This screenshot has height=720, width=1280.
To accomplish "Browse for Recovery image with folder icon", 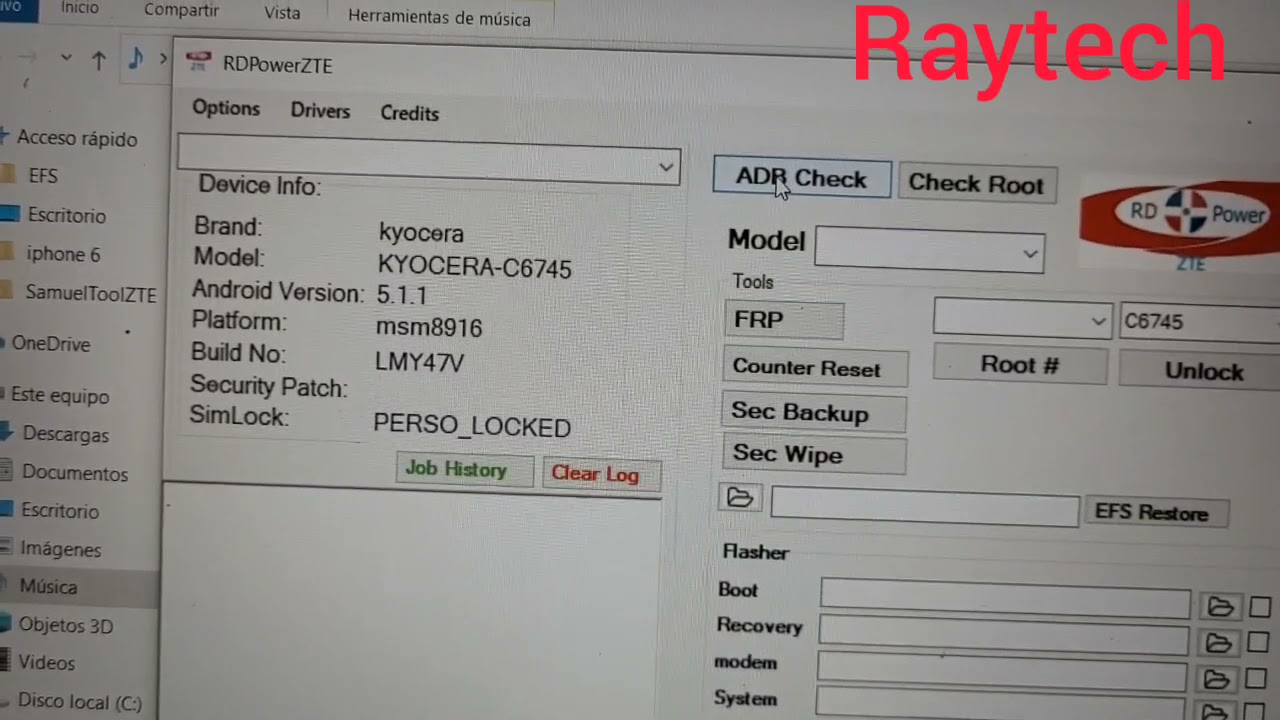I will tap(1218, 642).
